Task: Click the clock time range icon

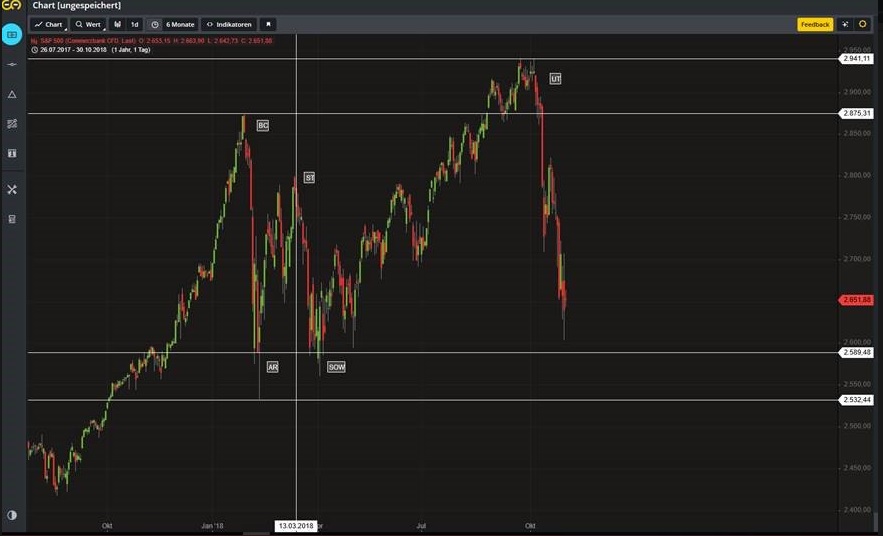Action: pos(155,24)
